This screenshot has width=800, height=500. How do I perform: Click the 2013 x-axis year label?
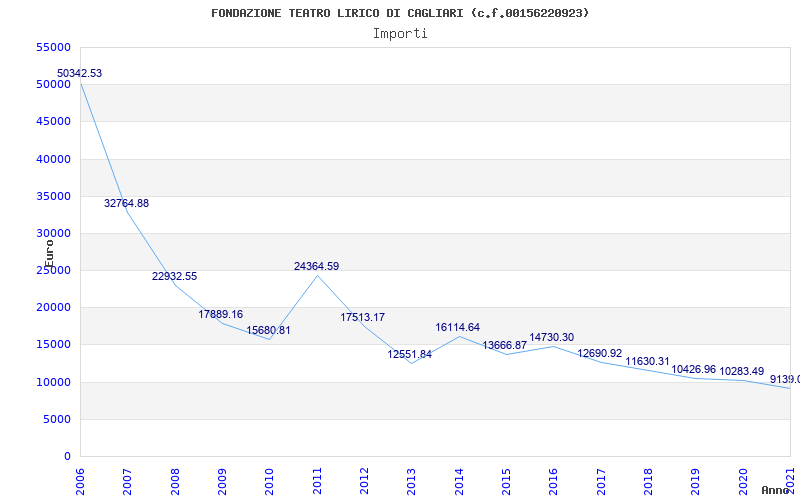click(411, 482)
